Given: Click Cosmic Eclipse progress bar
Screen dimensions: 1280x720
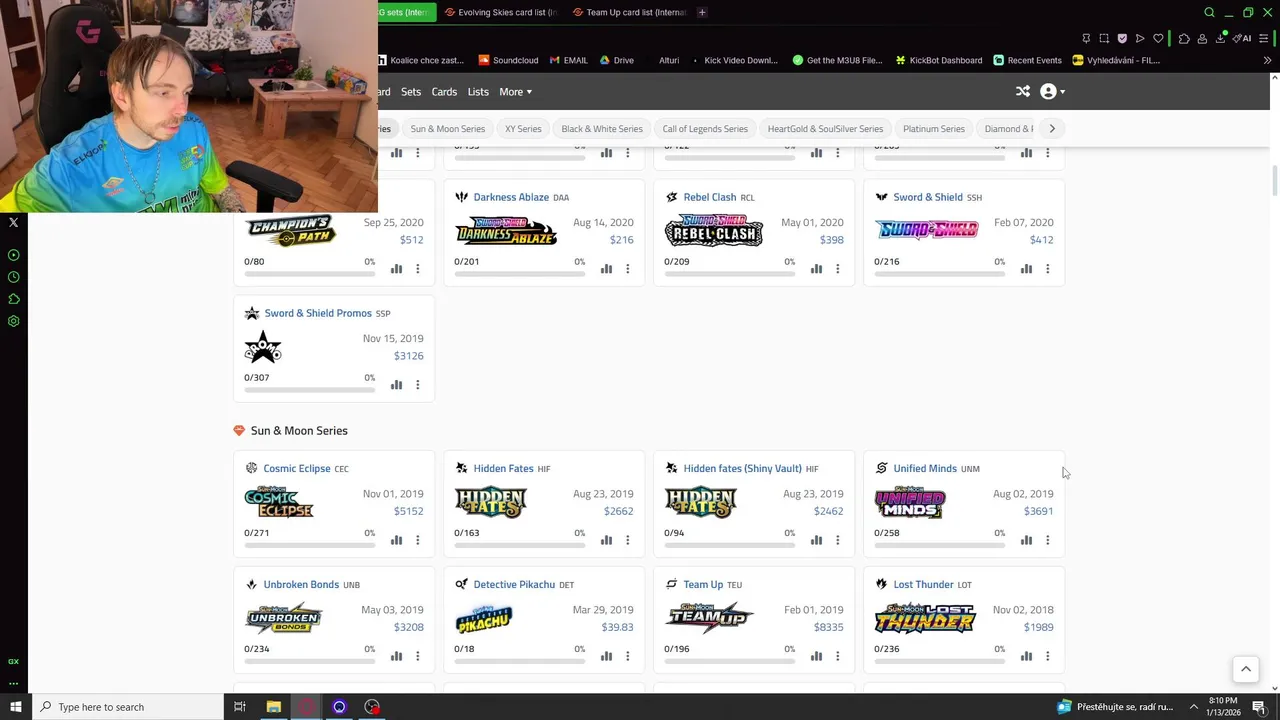Looking at the screenshot, I should tap(308, 544).
